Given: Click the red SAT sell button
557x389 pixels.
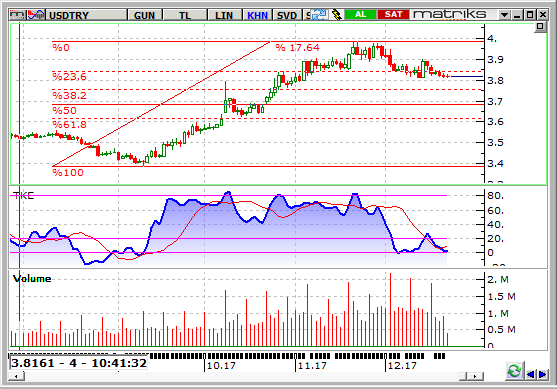Looking at the screenshot, I should pos(393,15).
